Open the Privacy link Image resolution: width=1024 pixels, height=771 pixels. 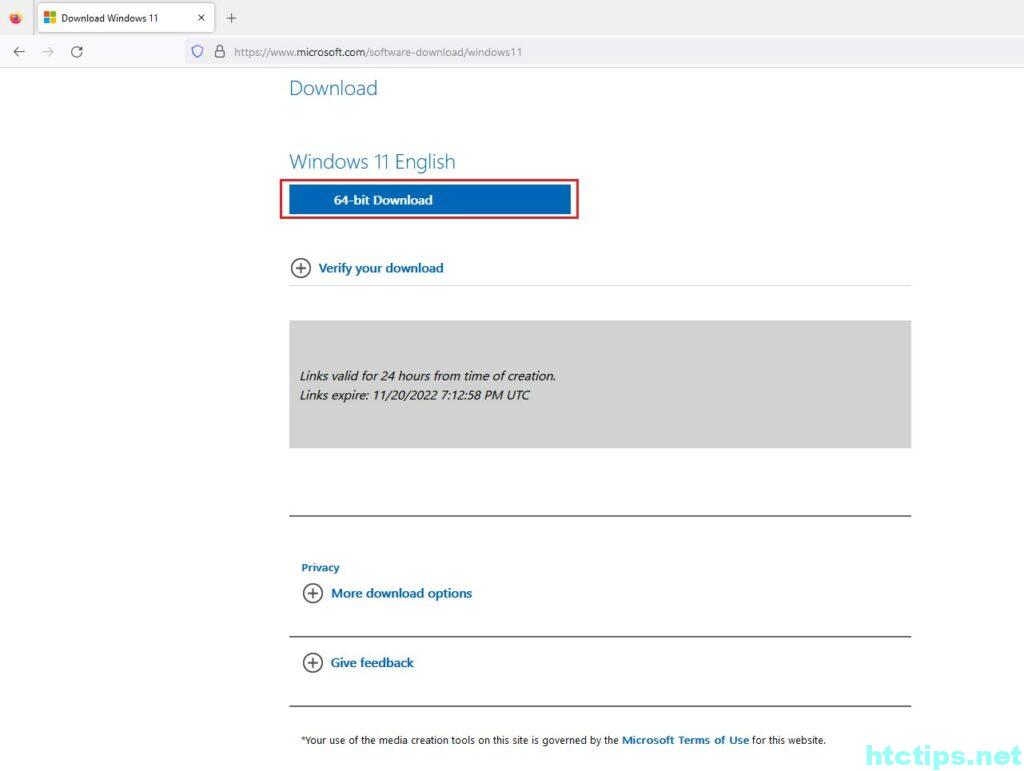pos(320,567)
